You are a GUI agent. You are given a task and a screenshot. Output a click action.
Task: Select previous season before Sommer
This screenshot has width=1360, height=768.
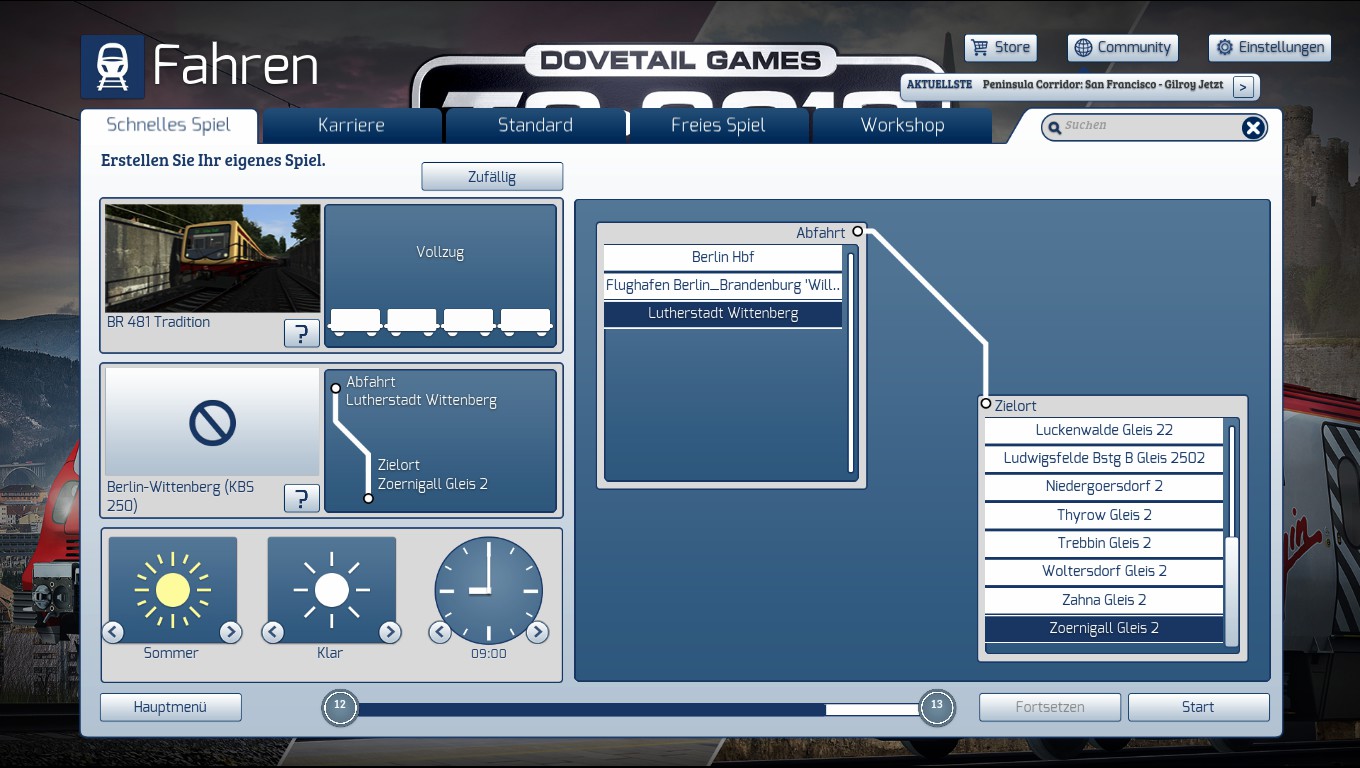[113, 632]
